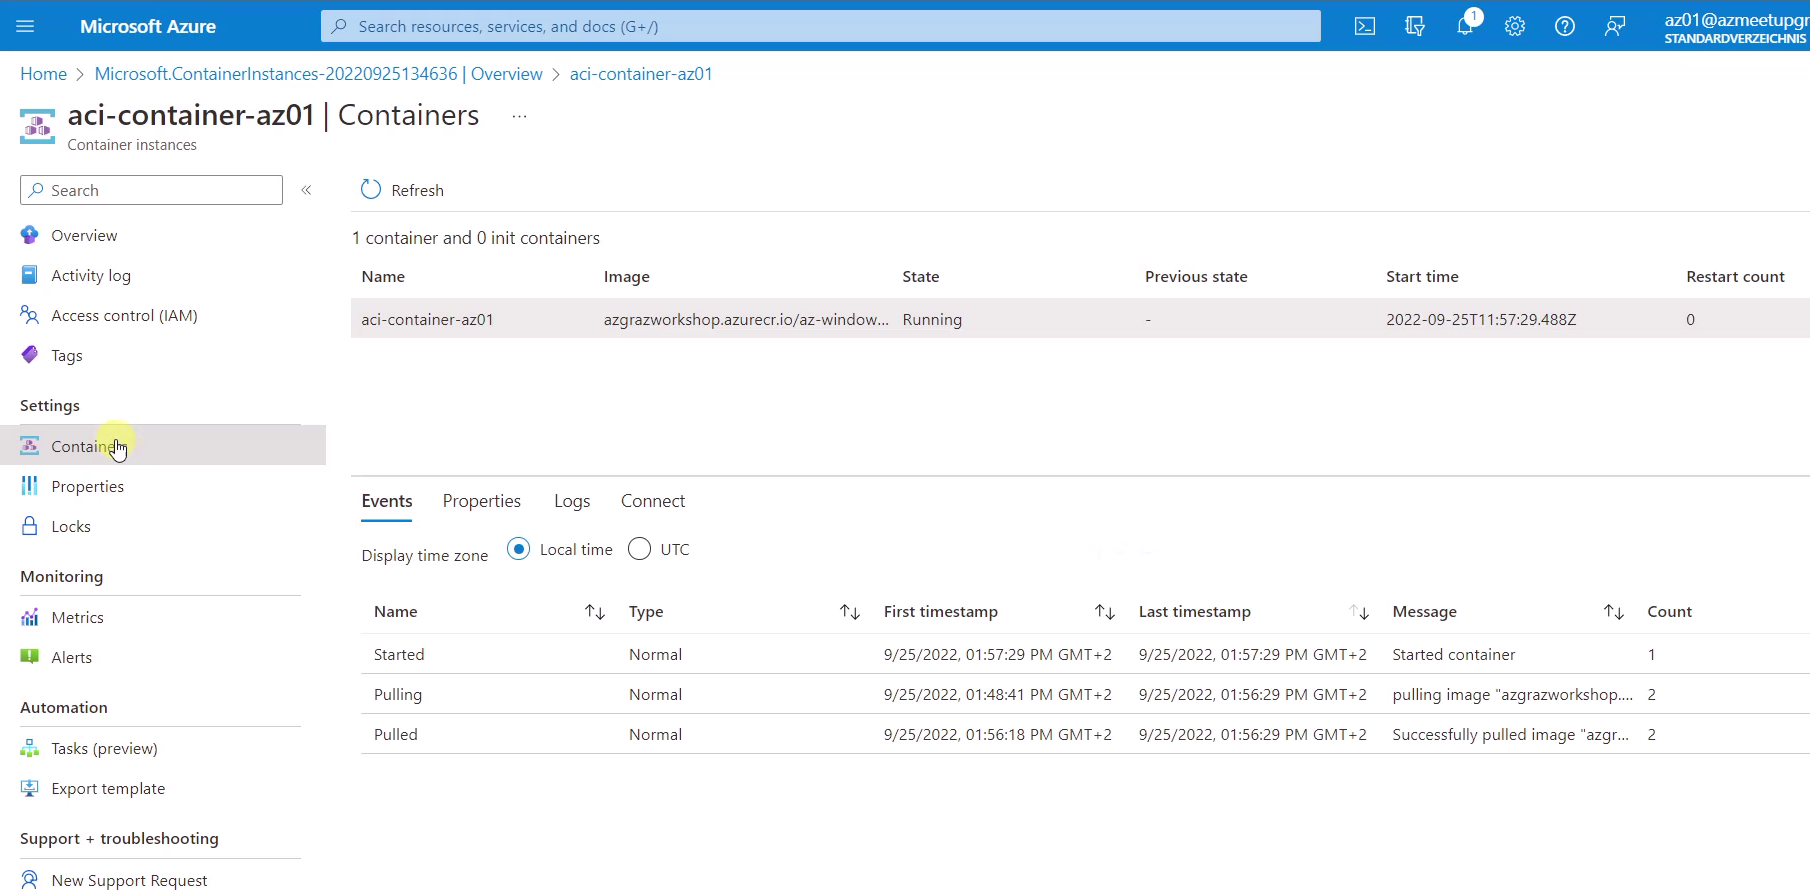The image size is (1810, 893).
Task: Switch to the Connect tab
Action: (x=653, y=501)
